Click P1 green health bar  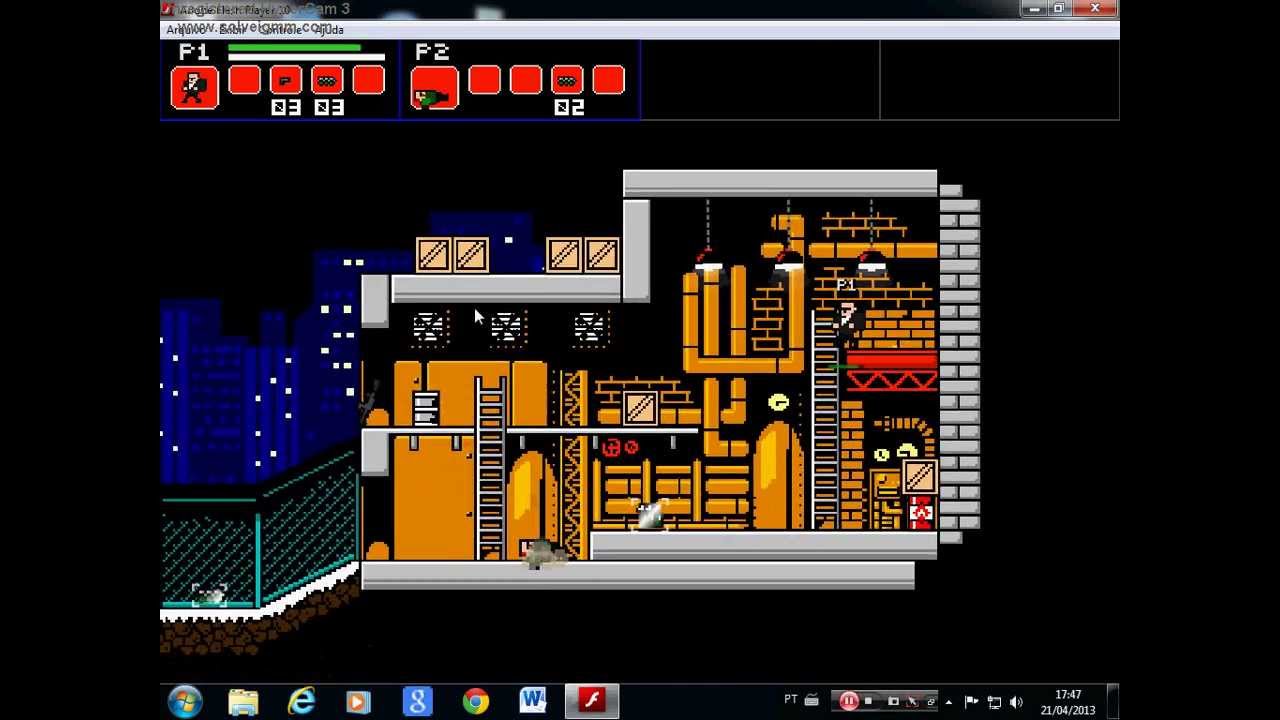[x=294, y=47]
